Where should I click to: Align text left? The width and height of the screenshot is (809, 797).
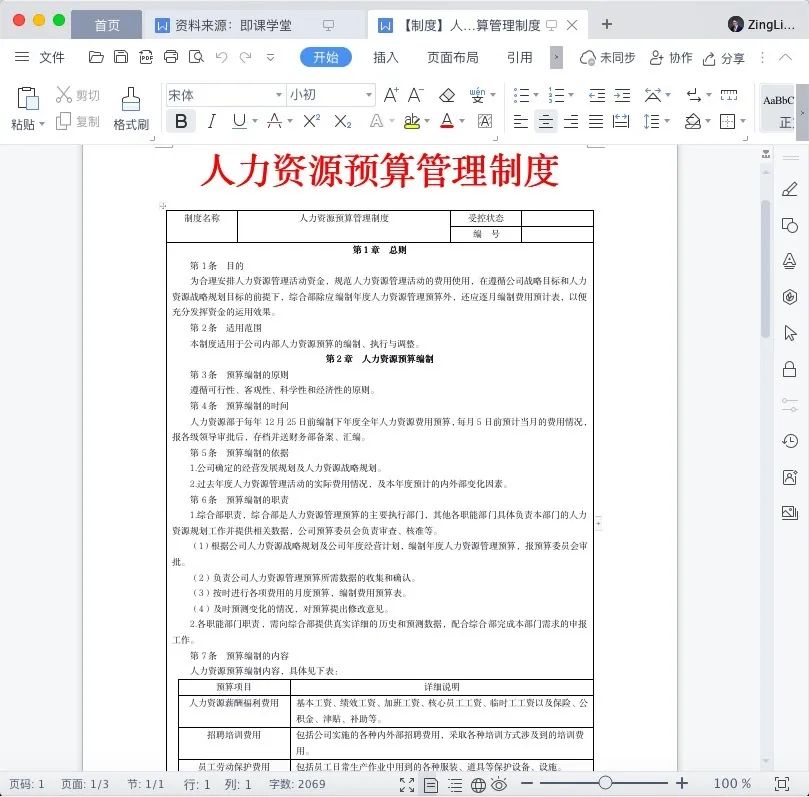tap(521, 122)
